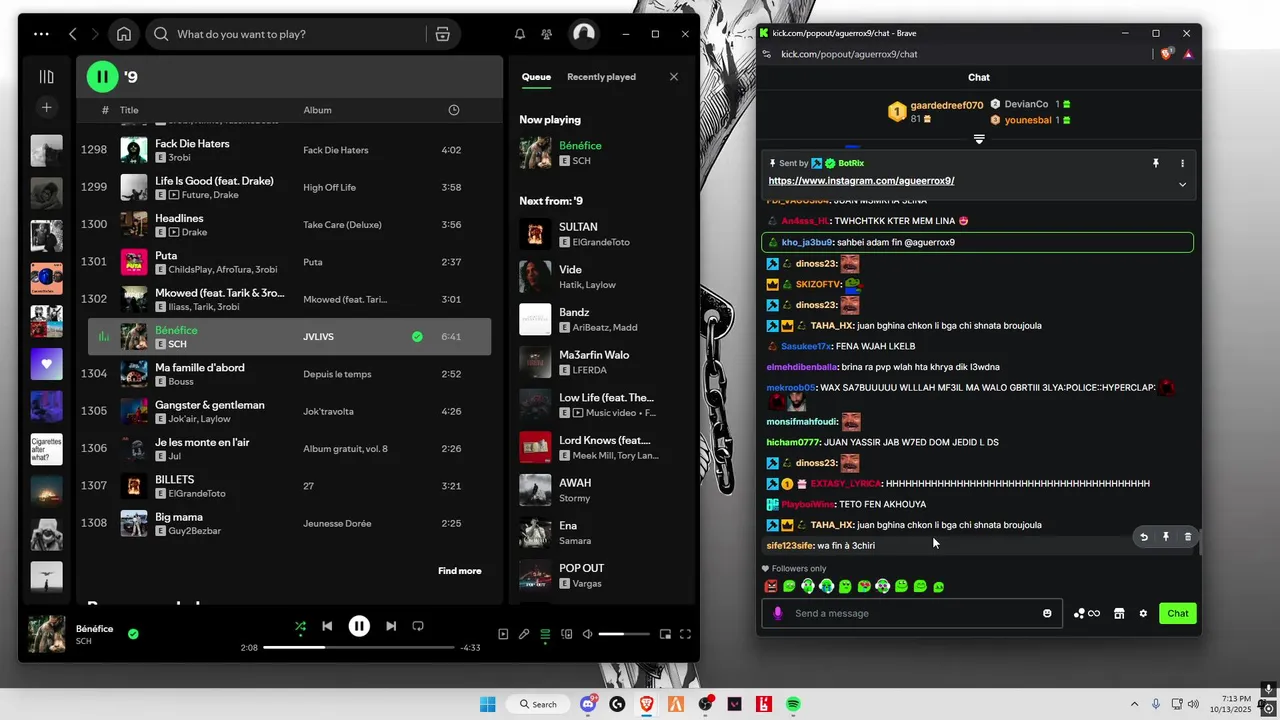Focus Spotify search field
The width and height of the screenshot is (1280, 720).
pyautogui.click(x=297, y=34)
